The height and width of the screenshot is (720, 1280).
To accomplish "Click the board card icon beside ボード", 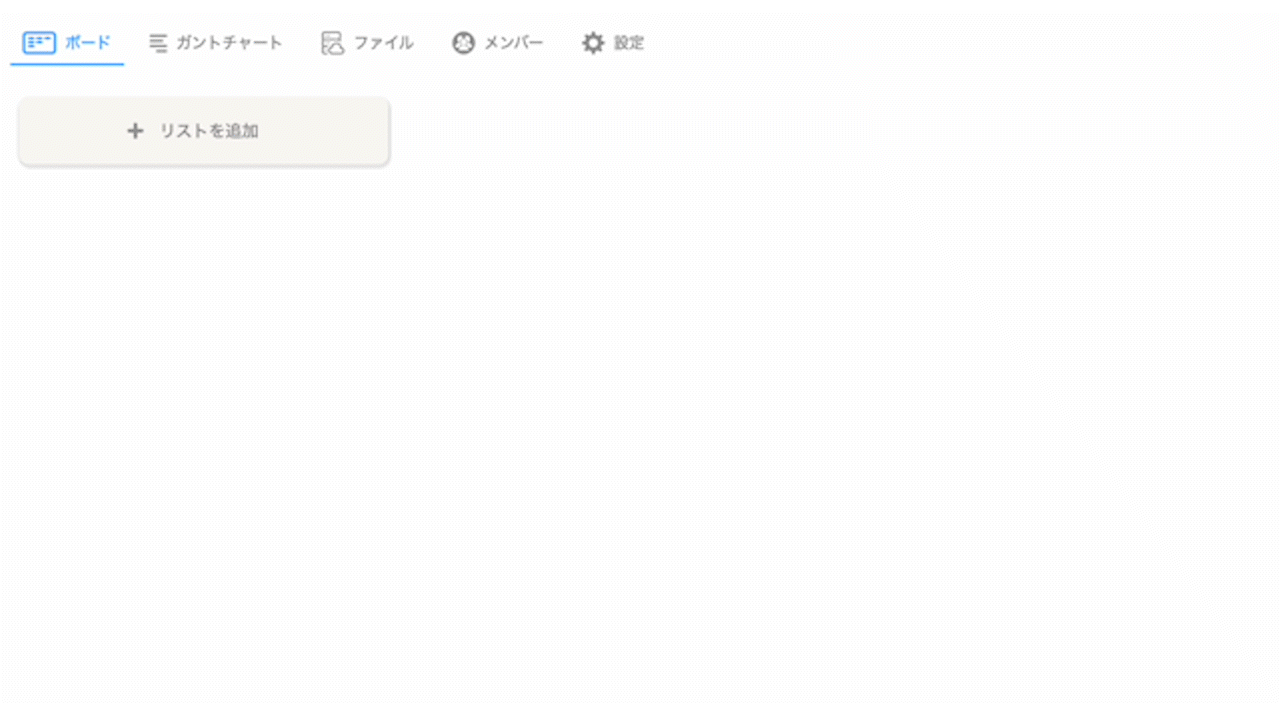I will tap(39, 43).
